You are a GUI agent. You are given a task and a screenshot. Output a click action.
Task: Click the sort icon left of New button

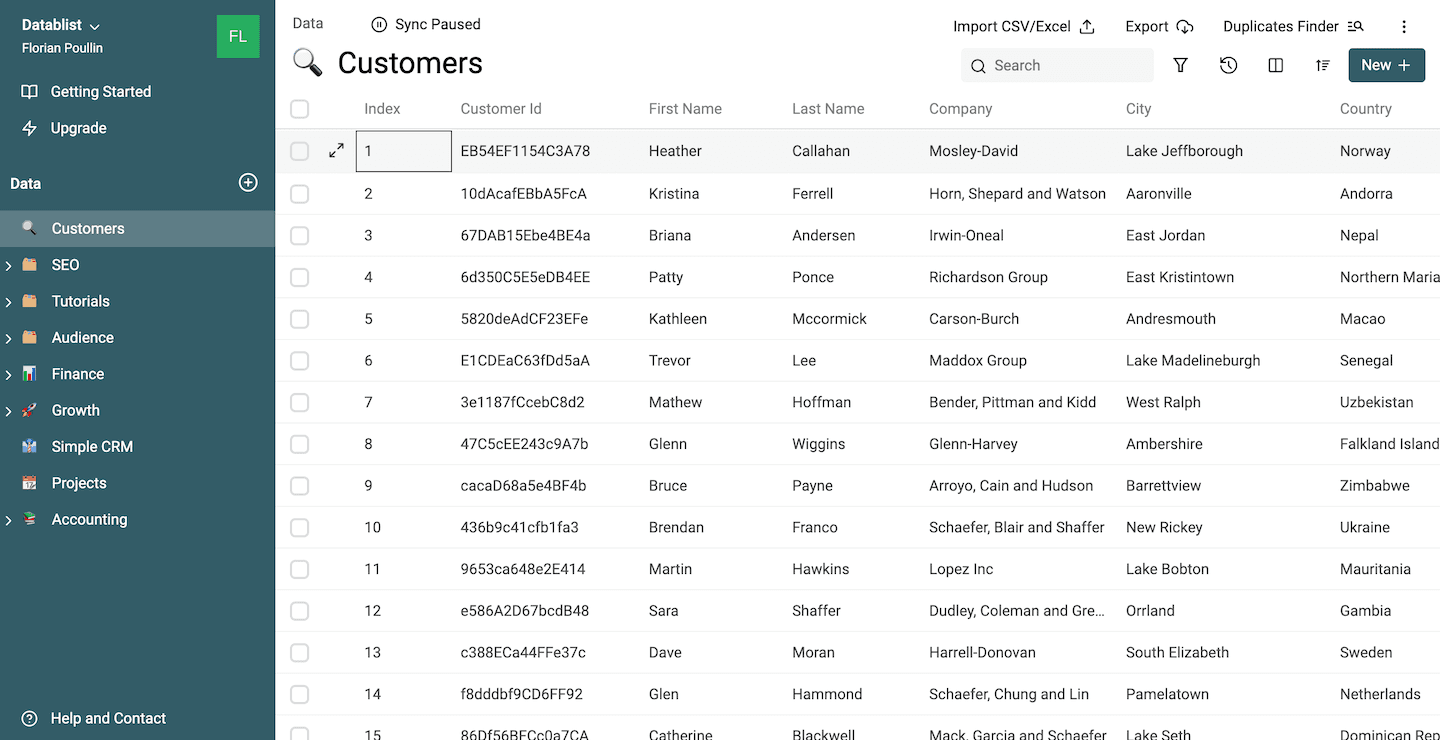[x=1322, y=64]
